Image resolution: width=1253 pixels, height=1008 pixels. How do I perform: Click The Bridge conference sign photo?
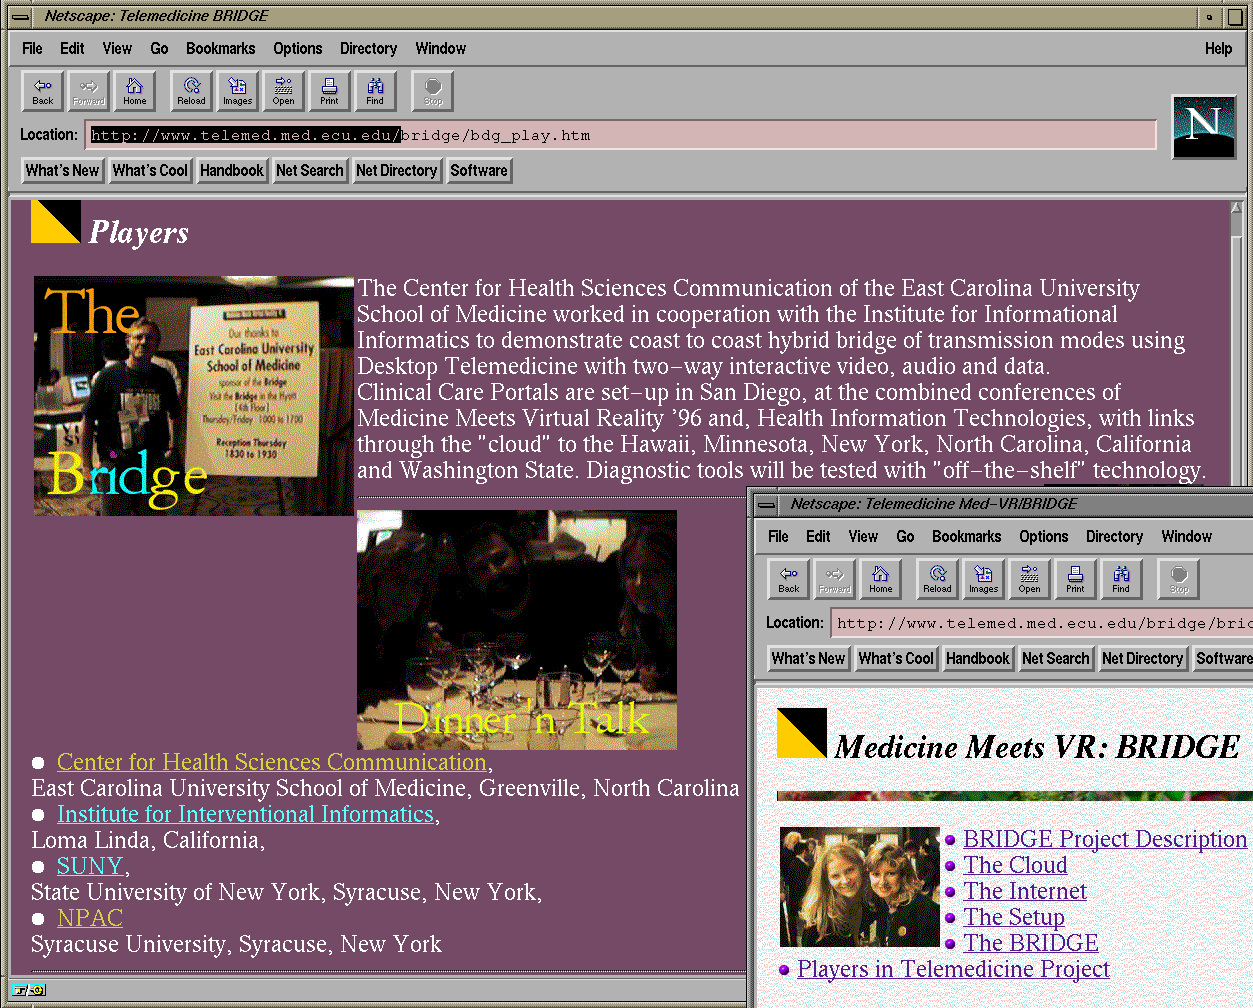click(x=194, y=396)
